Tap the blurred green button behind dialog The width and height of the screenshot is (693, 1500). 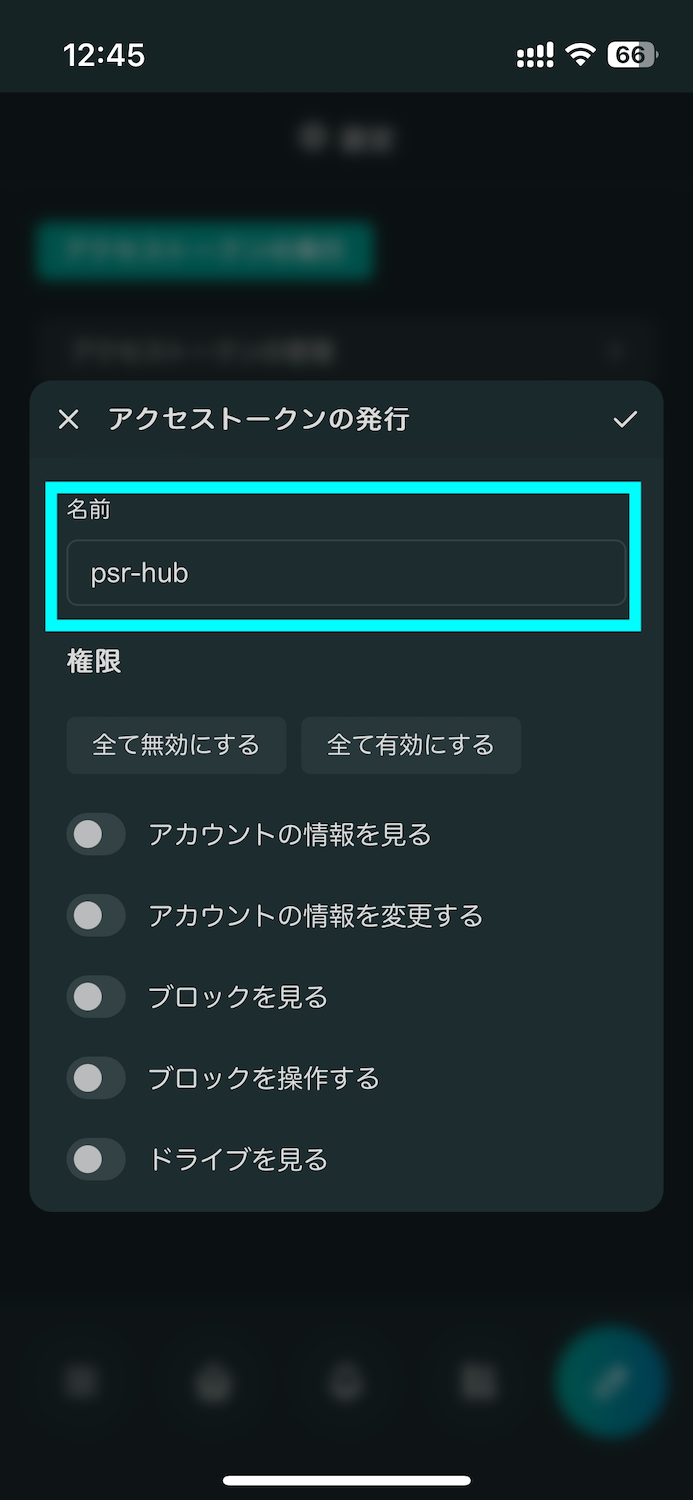pyautogui.click(x=205, y=250)
